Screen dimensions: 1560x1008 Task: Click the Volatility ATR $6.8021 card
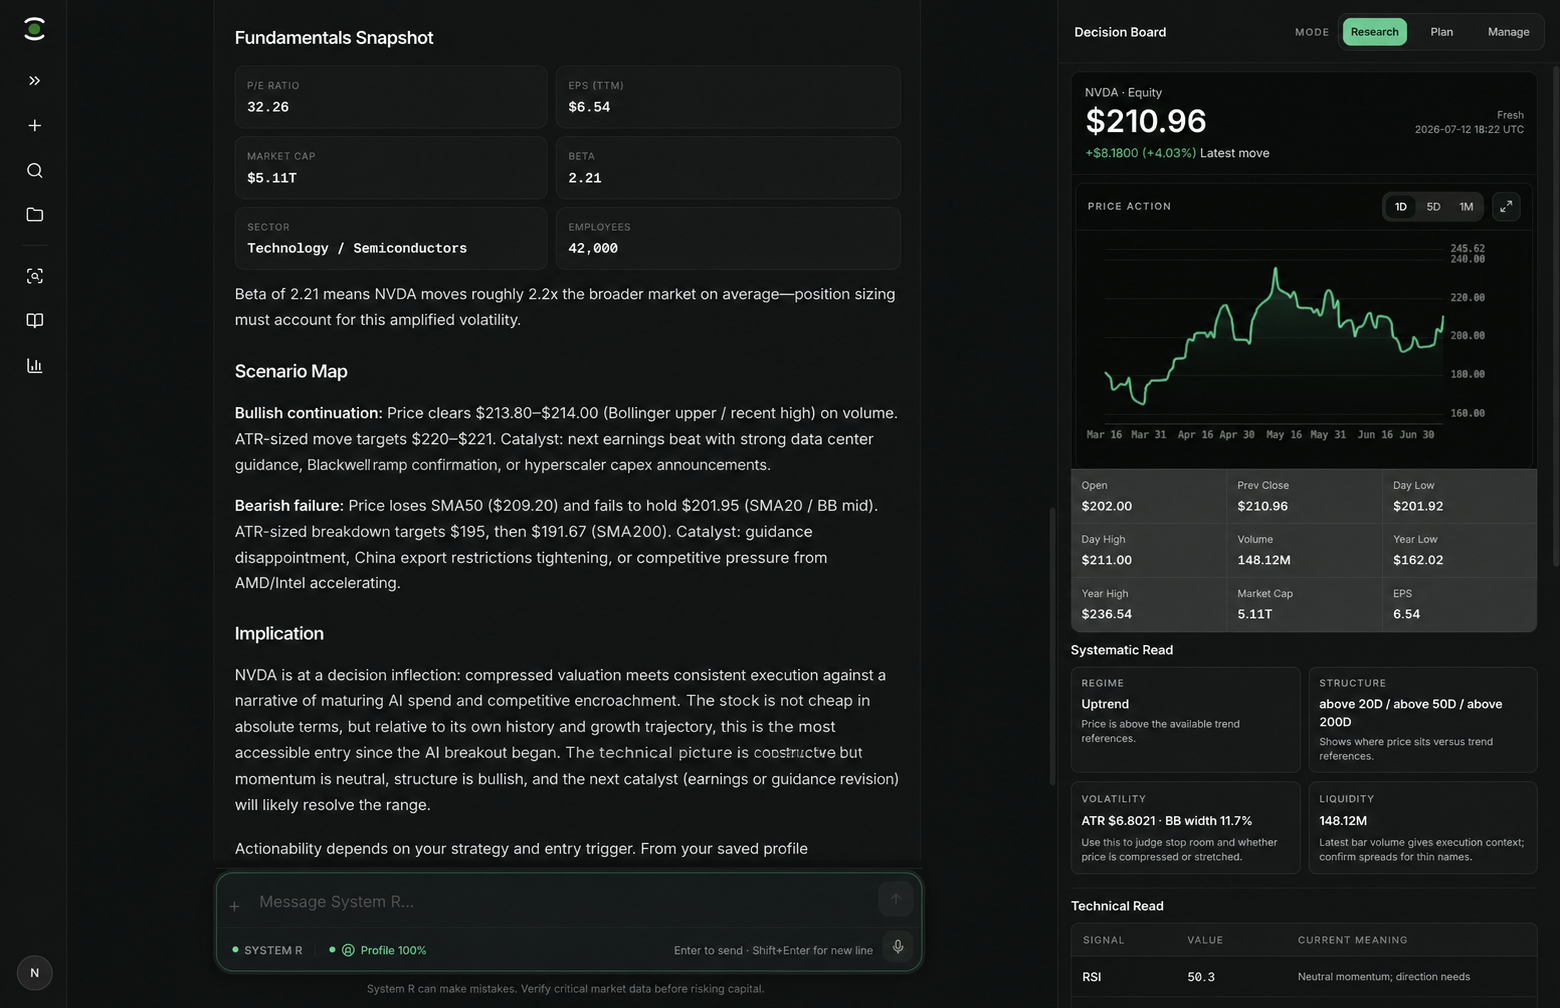click(1185, 828)
